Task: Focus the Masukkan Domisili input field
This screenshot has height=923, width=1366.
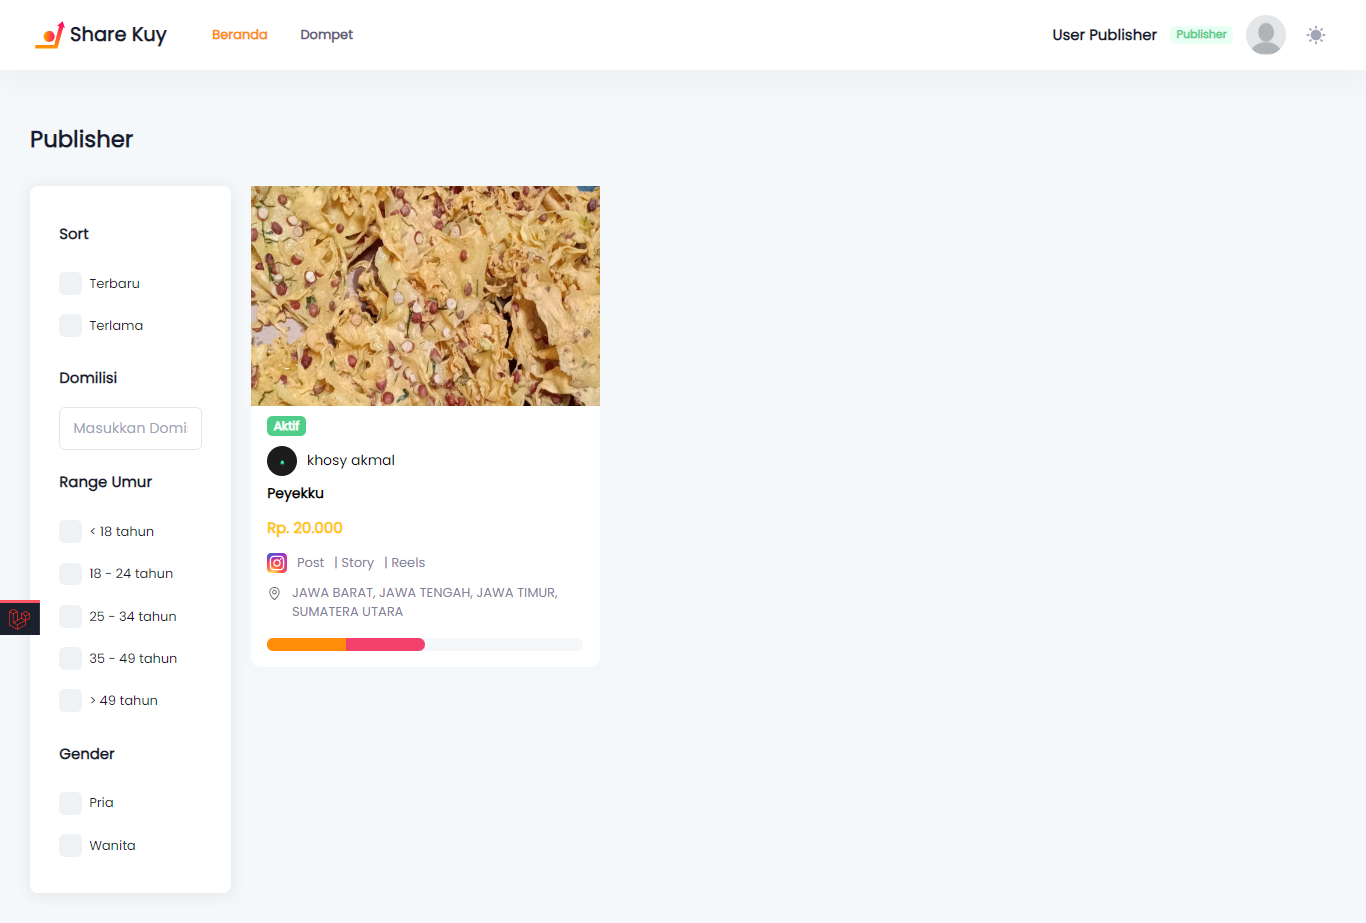Action: [130, 428]
